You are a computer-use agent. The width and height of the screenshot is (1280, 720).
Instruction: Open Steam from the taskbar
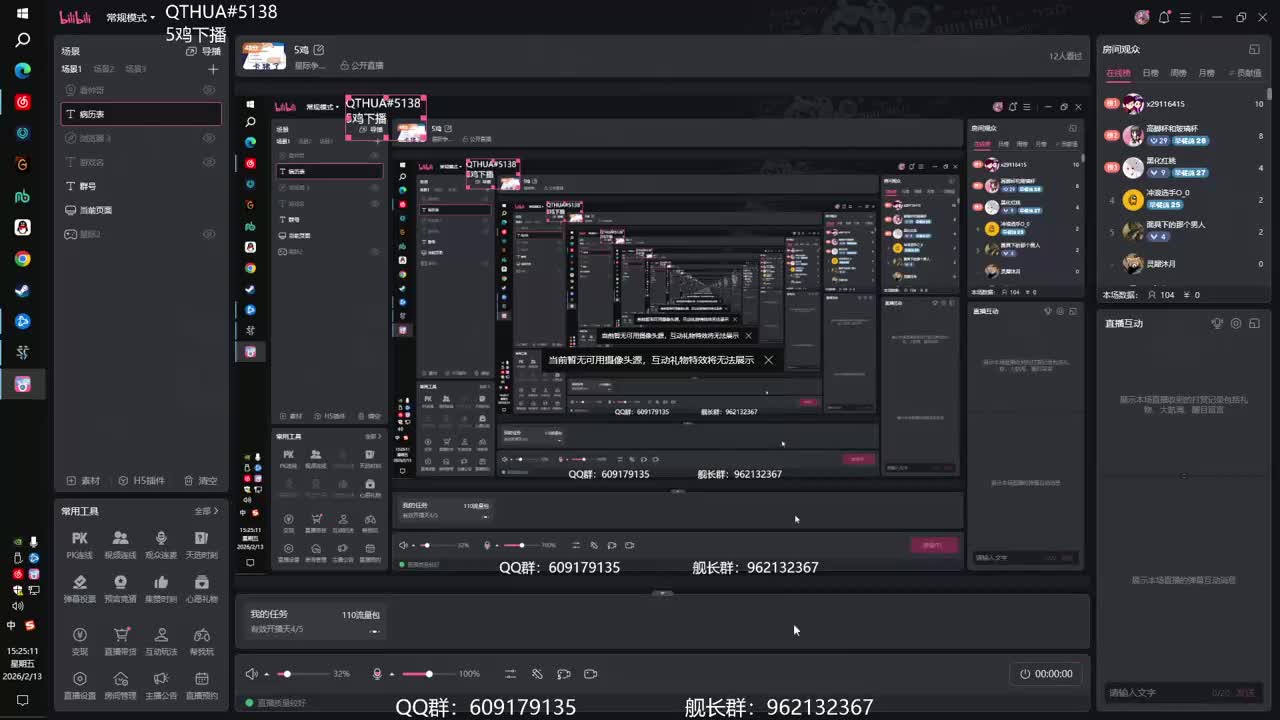[22, 290]
